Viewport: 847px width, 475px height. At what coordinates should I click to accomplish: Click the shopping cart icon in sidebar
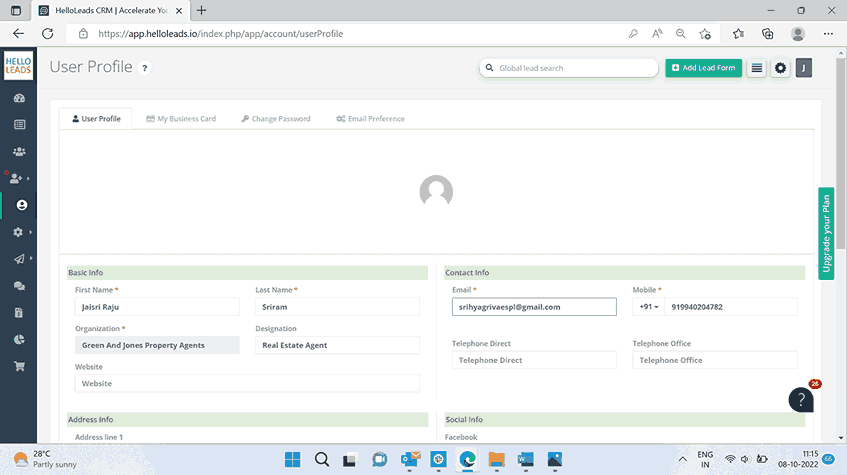[x=19, y=366]
